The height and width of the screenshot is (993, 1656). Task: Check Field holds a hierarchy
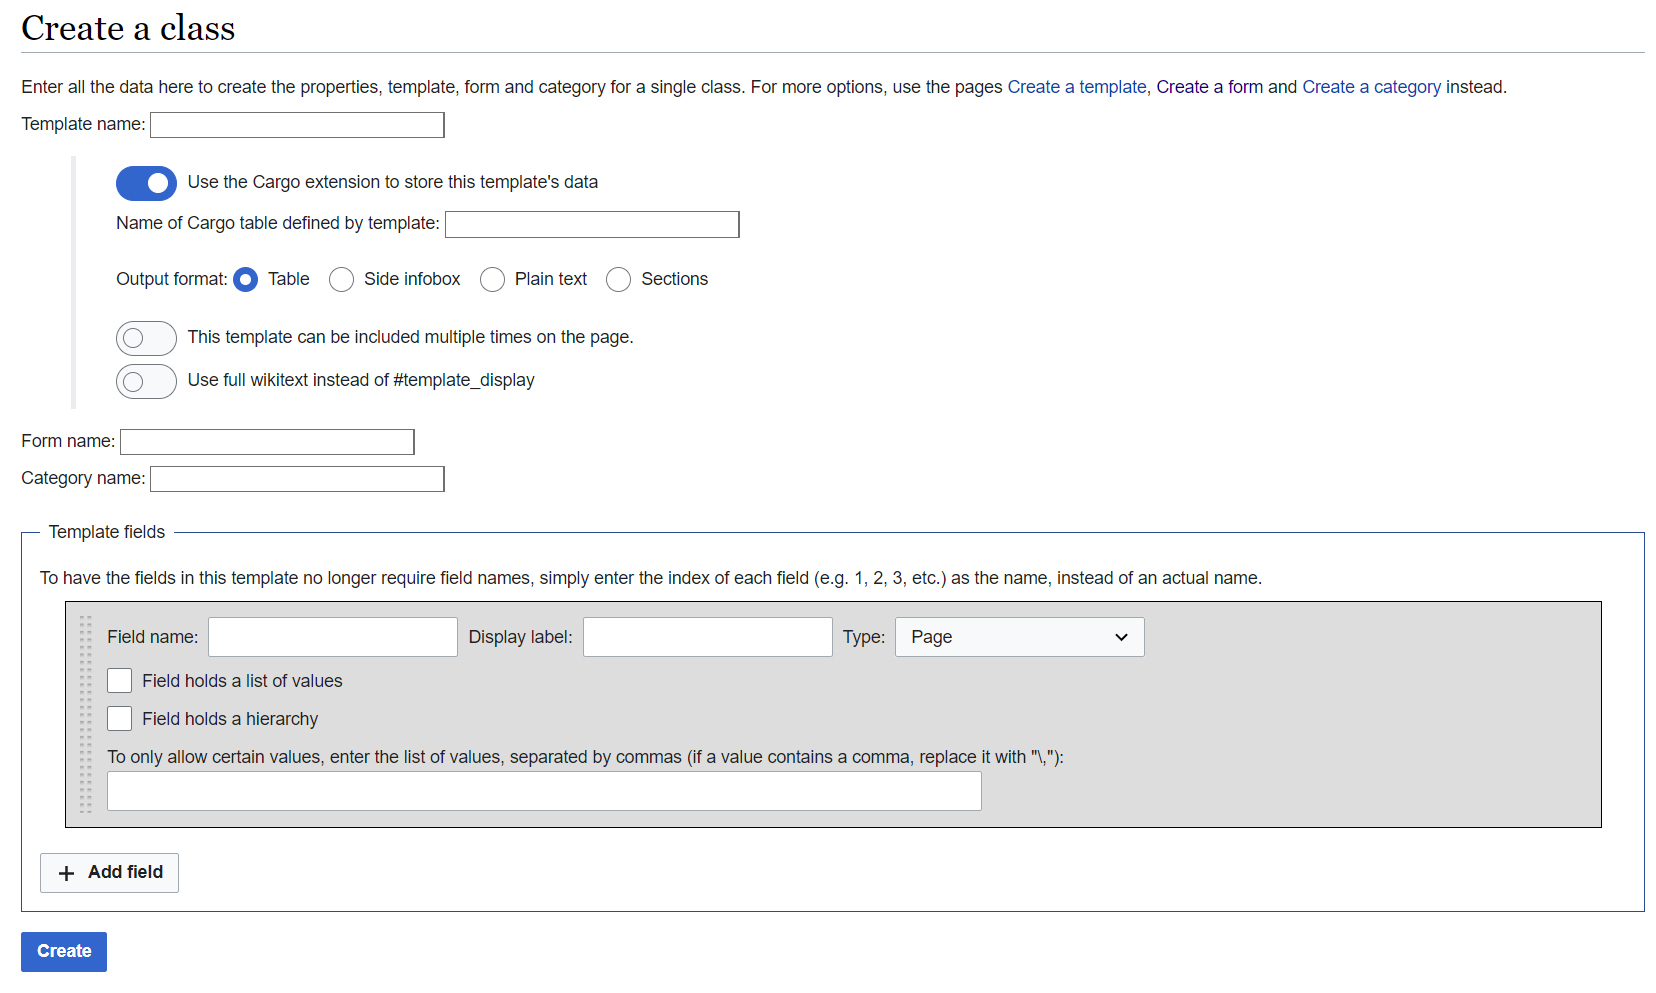coord(120,719)
